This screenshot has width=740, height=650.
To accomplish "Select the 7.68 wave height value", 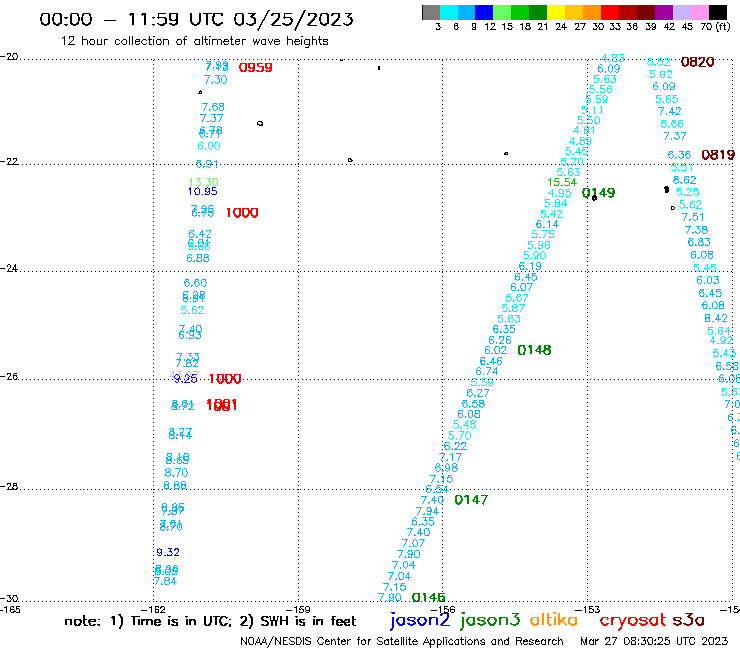I will tap(213, 107).
